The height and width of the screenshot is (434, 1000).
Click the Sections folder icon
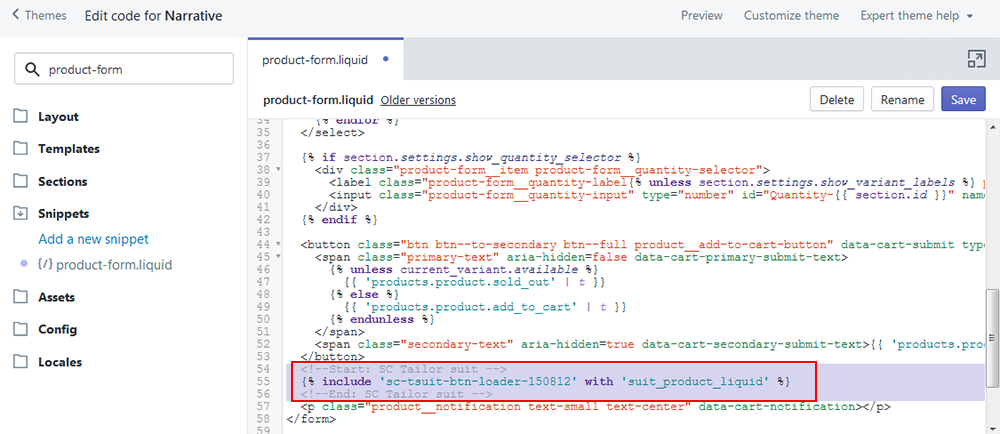tap(21, 181)
